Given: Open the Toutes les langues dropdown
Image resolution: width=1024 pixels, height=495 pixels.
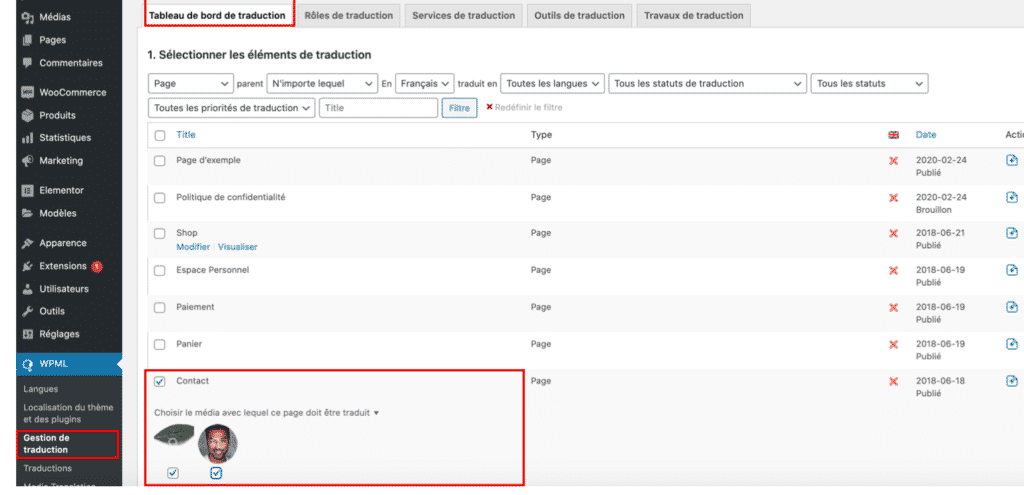Looking at the screenshot, I should (x=552, y=84).
